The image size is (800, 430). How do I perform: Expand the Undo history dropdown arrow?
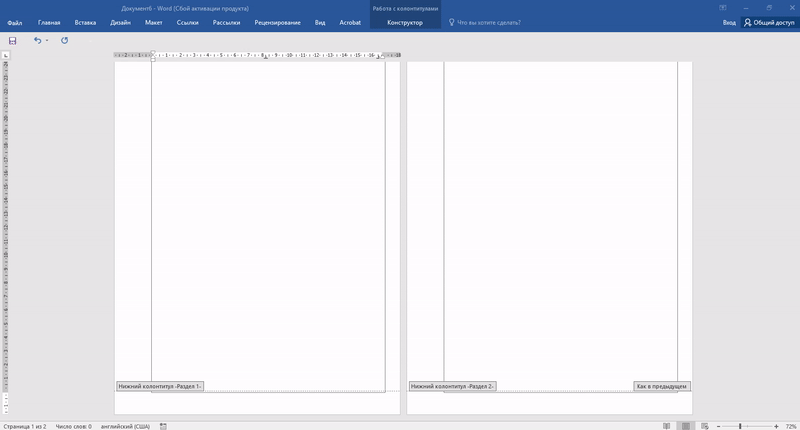coord(47,41)
